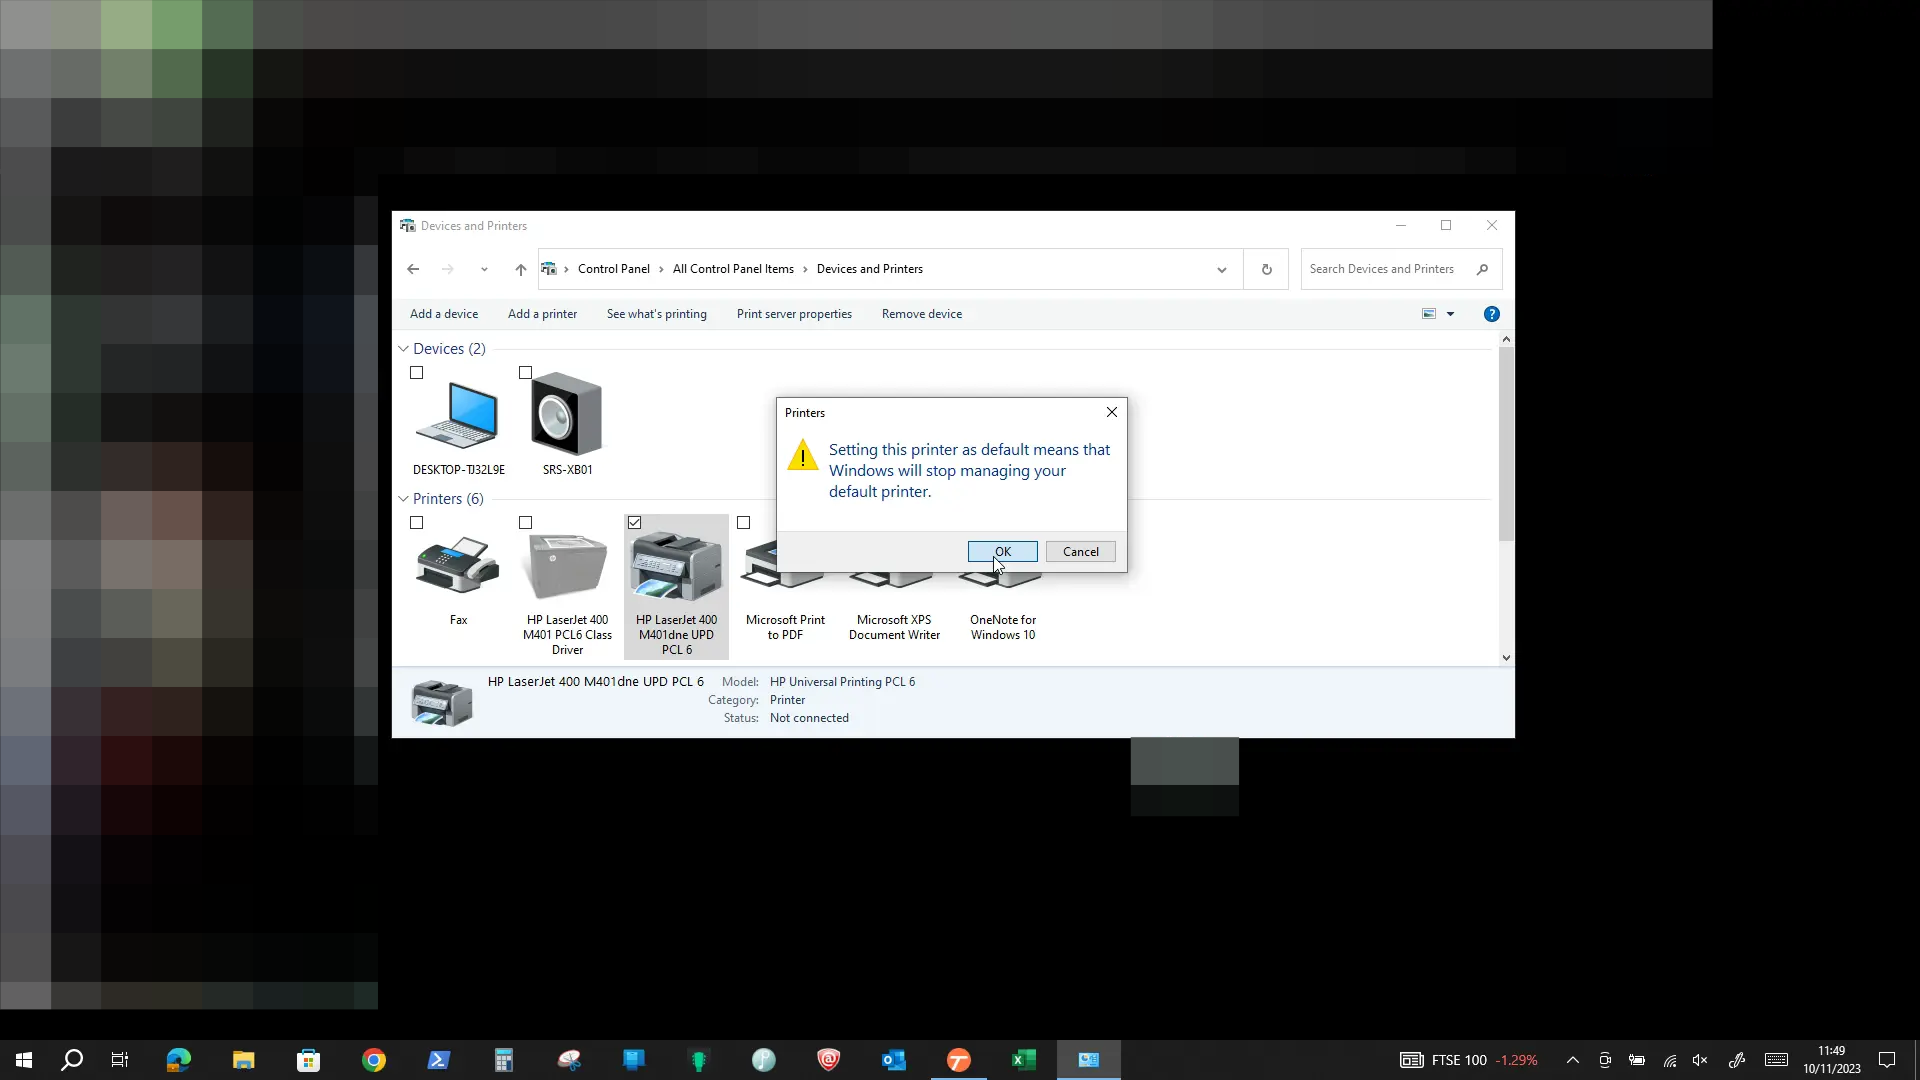Open the help question mark icon
The image size is (1920, 1080).
point(1491,314)
